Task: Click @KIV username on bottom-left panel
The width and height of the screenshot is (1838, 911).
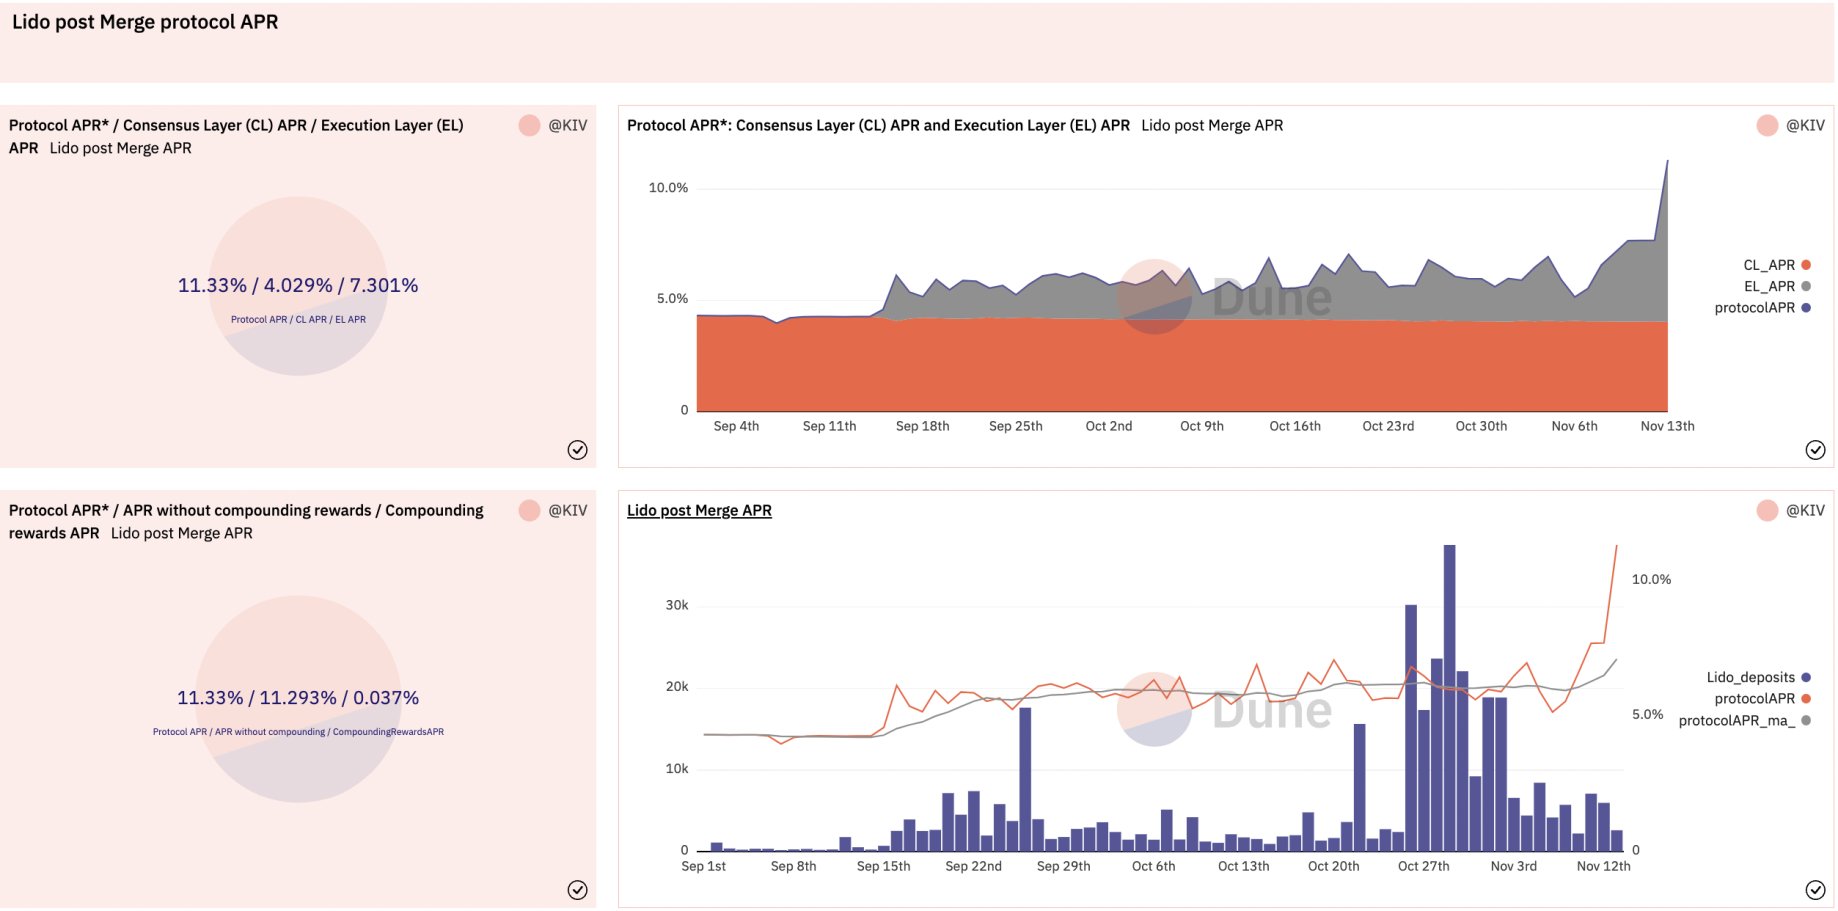Action: pos(567,510)
